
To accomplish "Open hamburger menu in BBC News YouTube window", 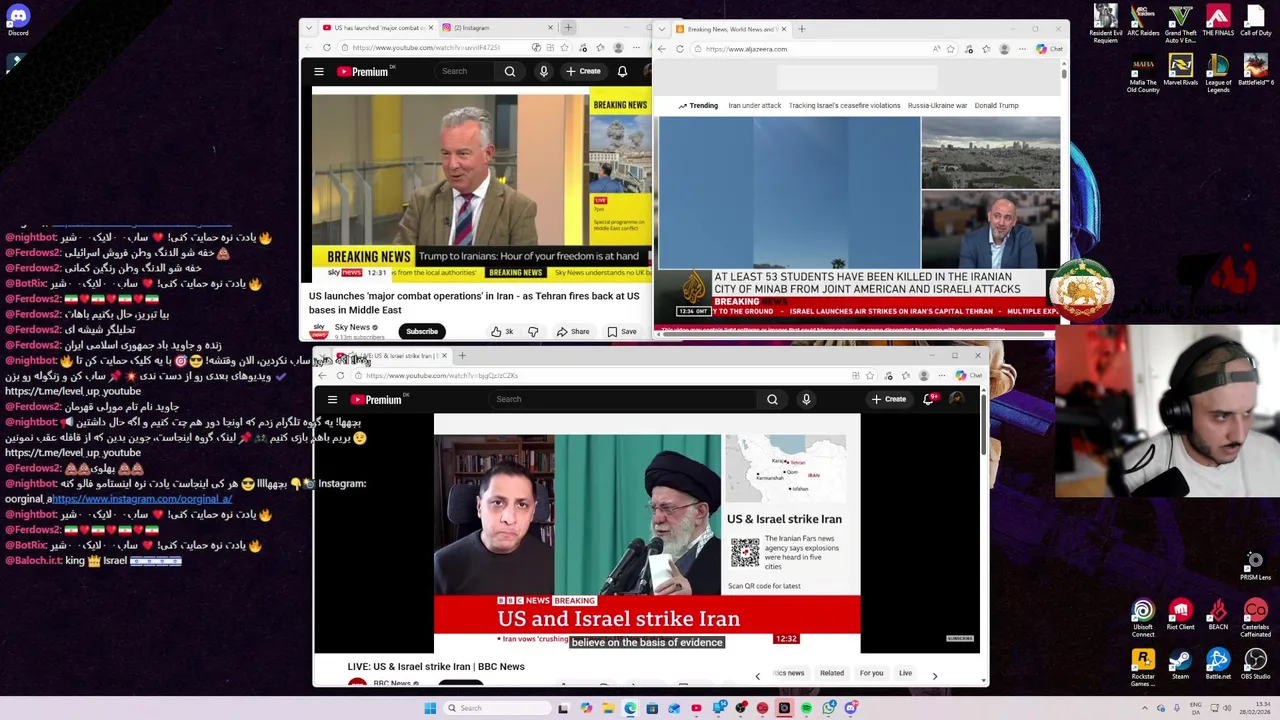I will click(x=332, y=399).
